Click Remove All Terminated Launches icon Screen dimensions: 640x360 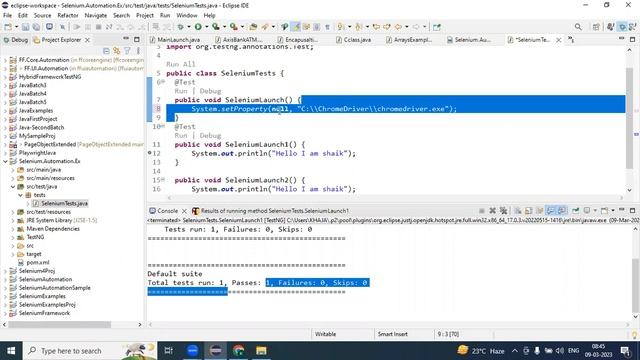tap(503, 211)
